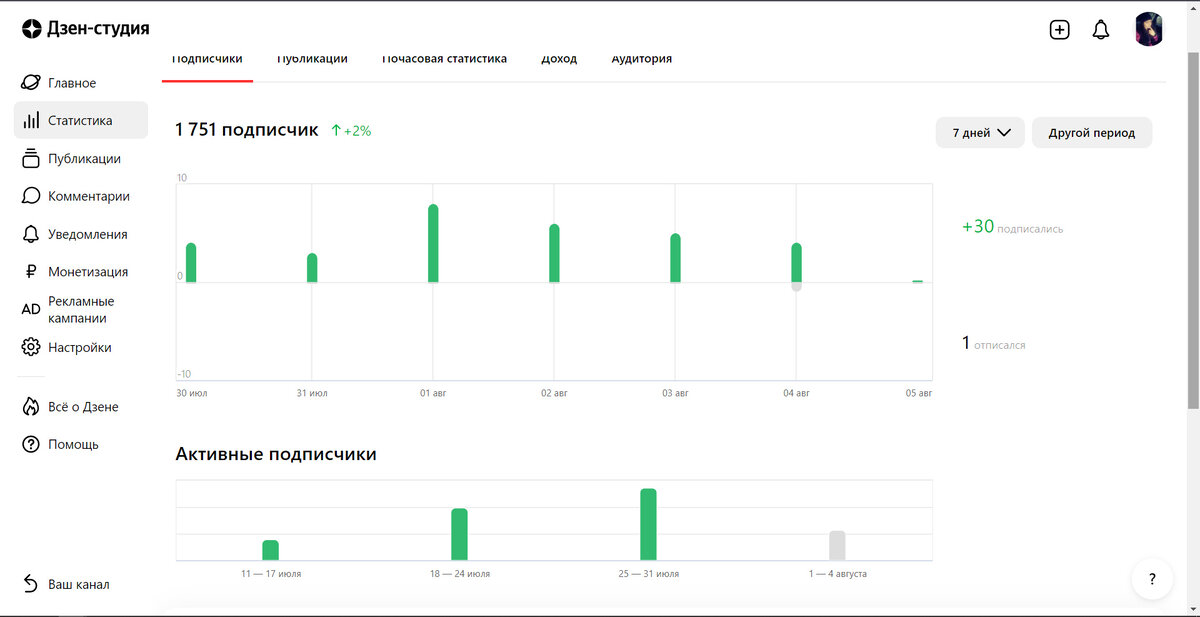Screen dimensions: 1200x617
Task: Open Комментарии via the speech bubble icon
Action: (30, 196)
